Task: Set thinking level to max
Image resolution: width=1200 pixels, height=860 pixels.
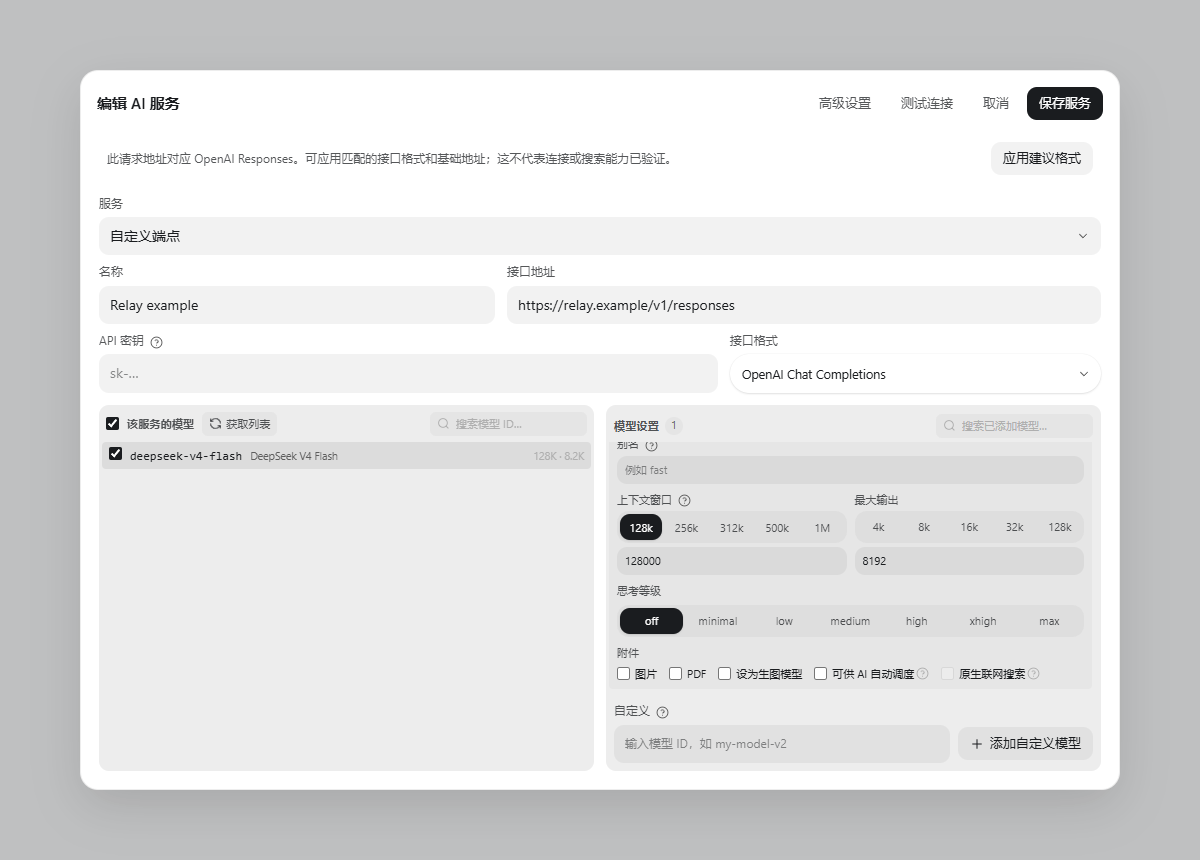Action: (x=1049, y=621)
